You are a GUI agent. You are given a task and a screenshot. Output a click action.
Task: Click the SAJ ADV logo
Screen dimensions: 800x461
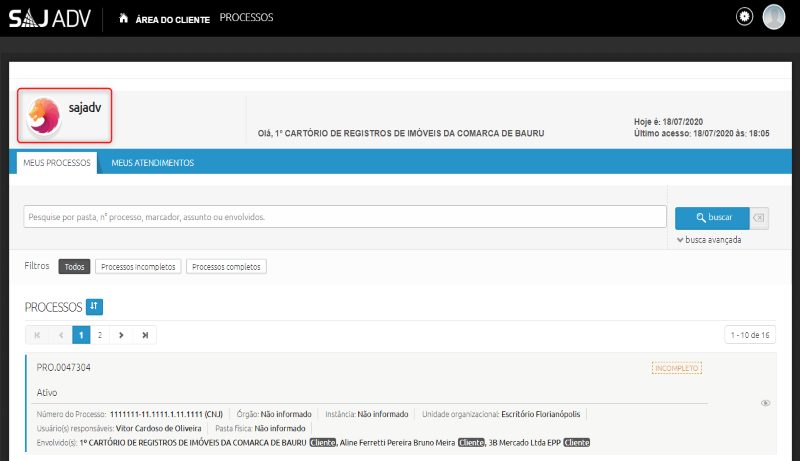pyautogui.click(x=50, y=18)
